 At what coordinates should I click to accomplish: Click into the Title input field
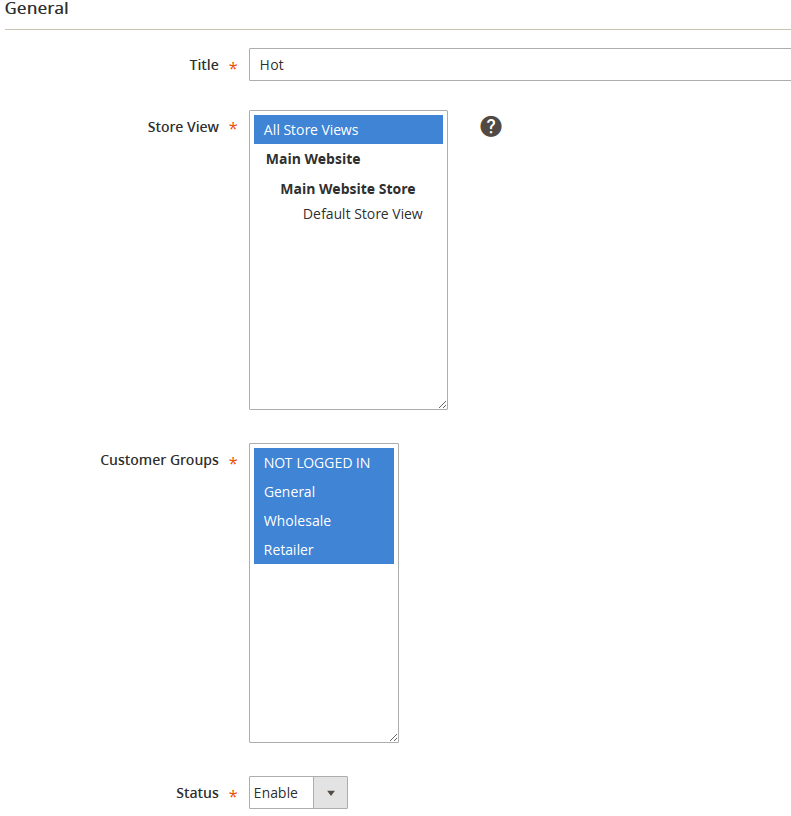point(520,65)
